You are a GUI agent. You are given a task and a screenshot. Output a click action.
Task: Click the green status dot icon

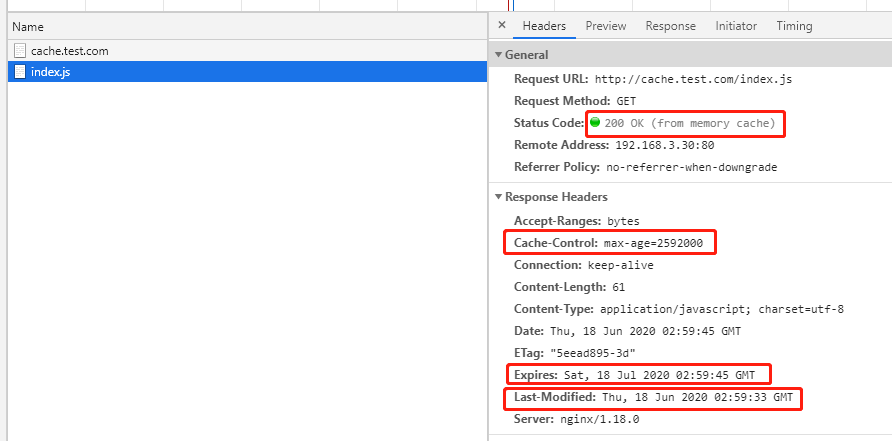click(595, 122)
